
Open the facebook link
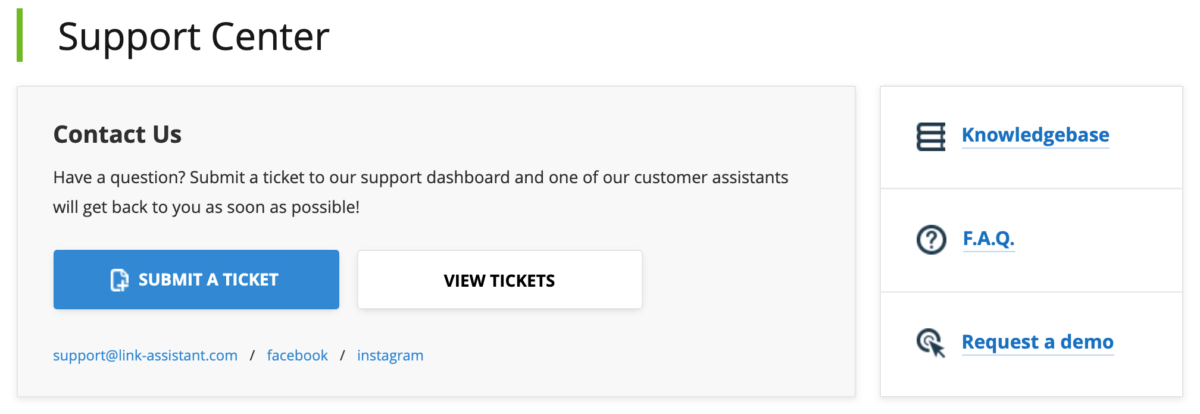click(x=297, y=355)
